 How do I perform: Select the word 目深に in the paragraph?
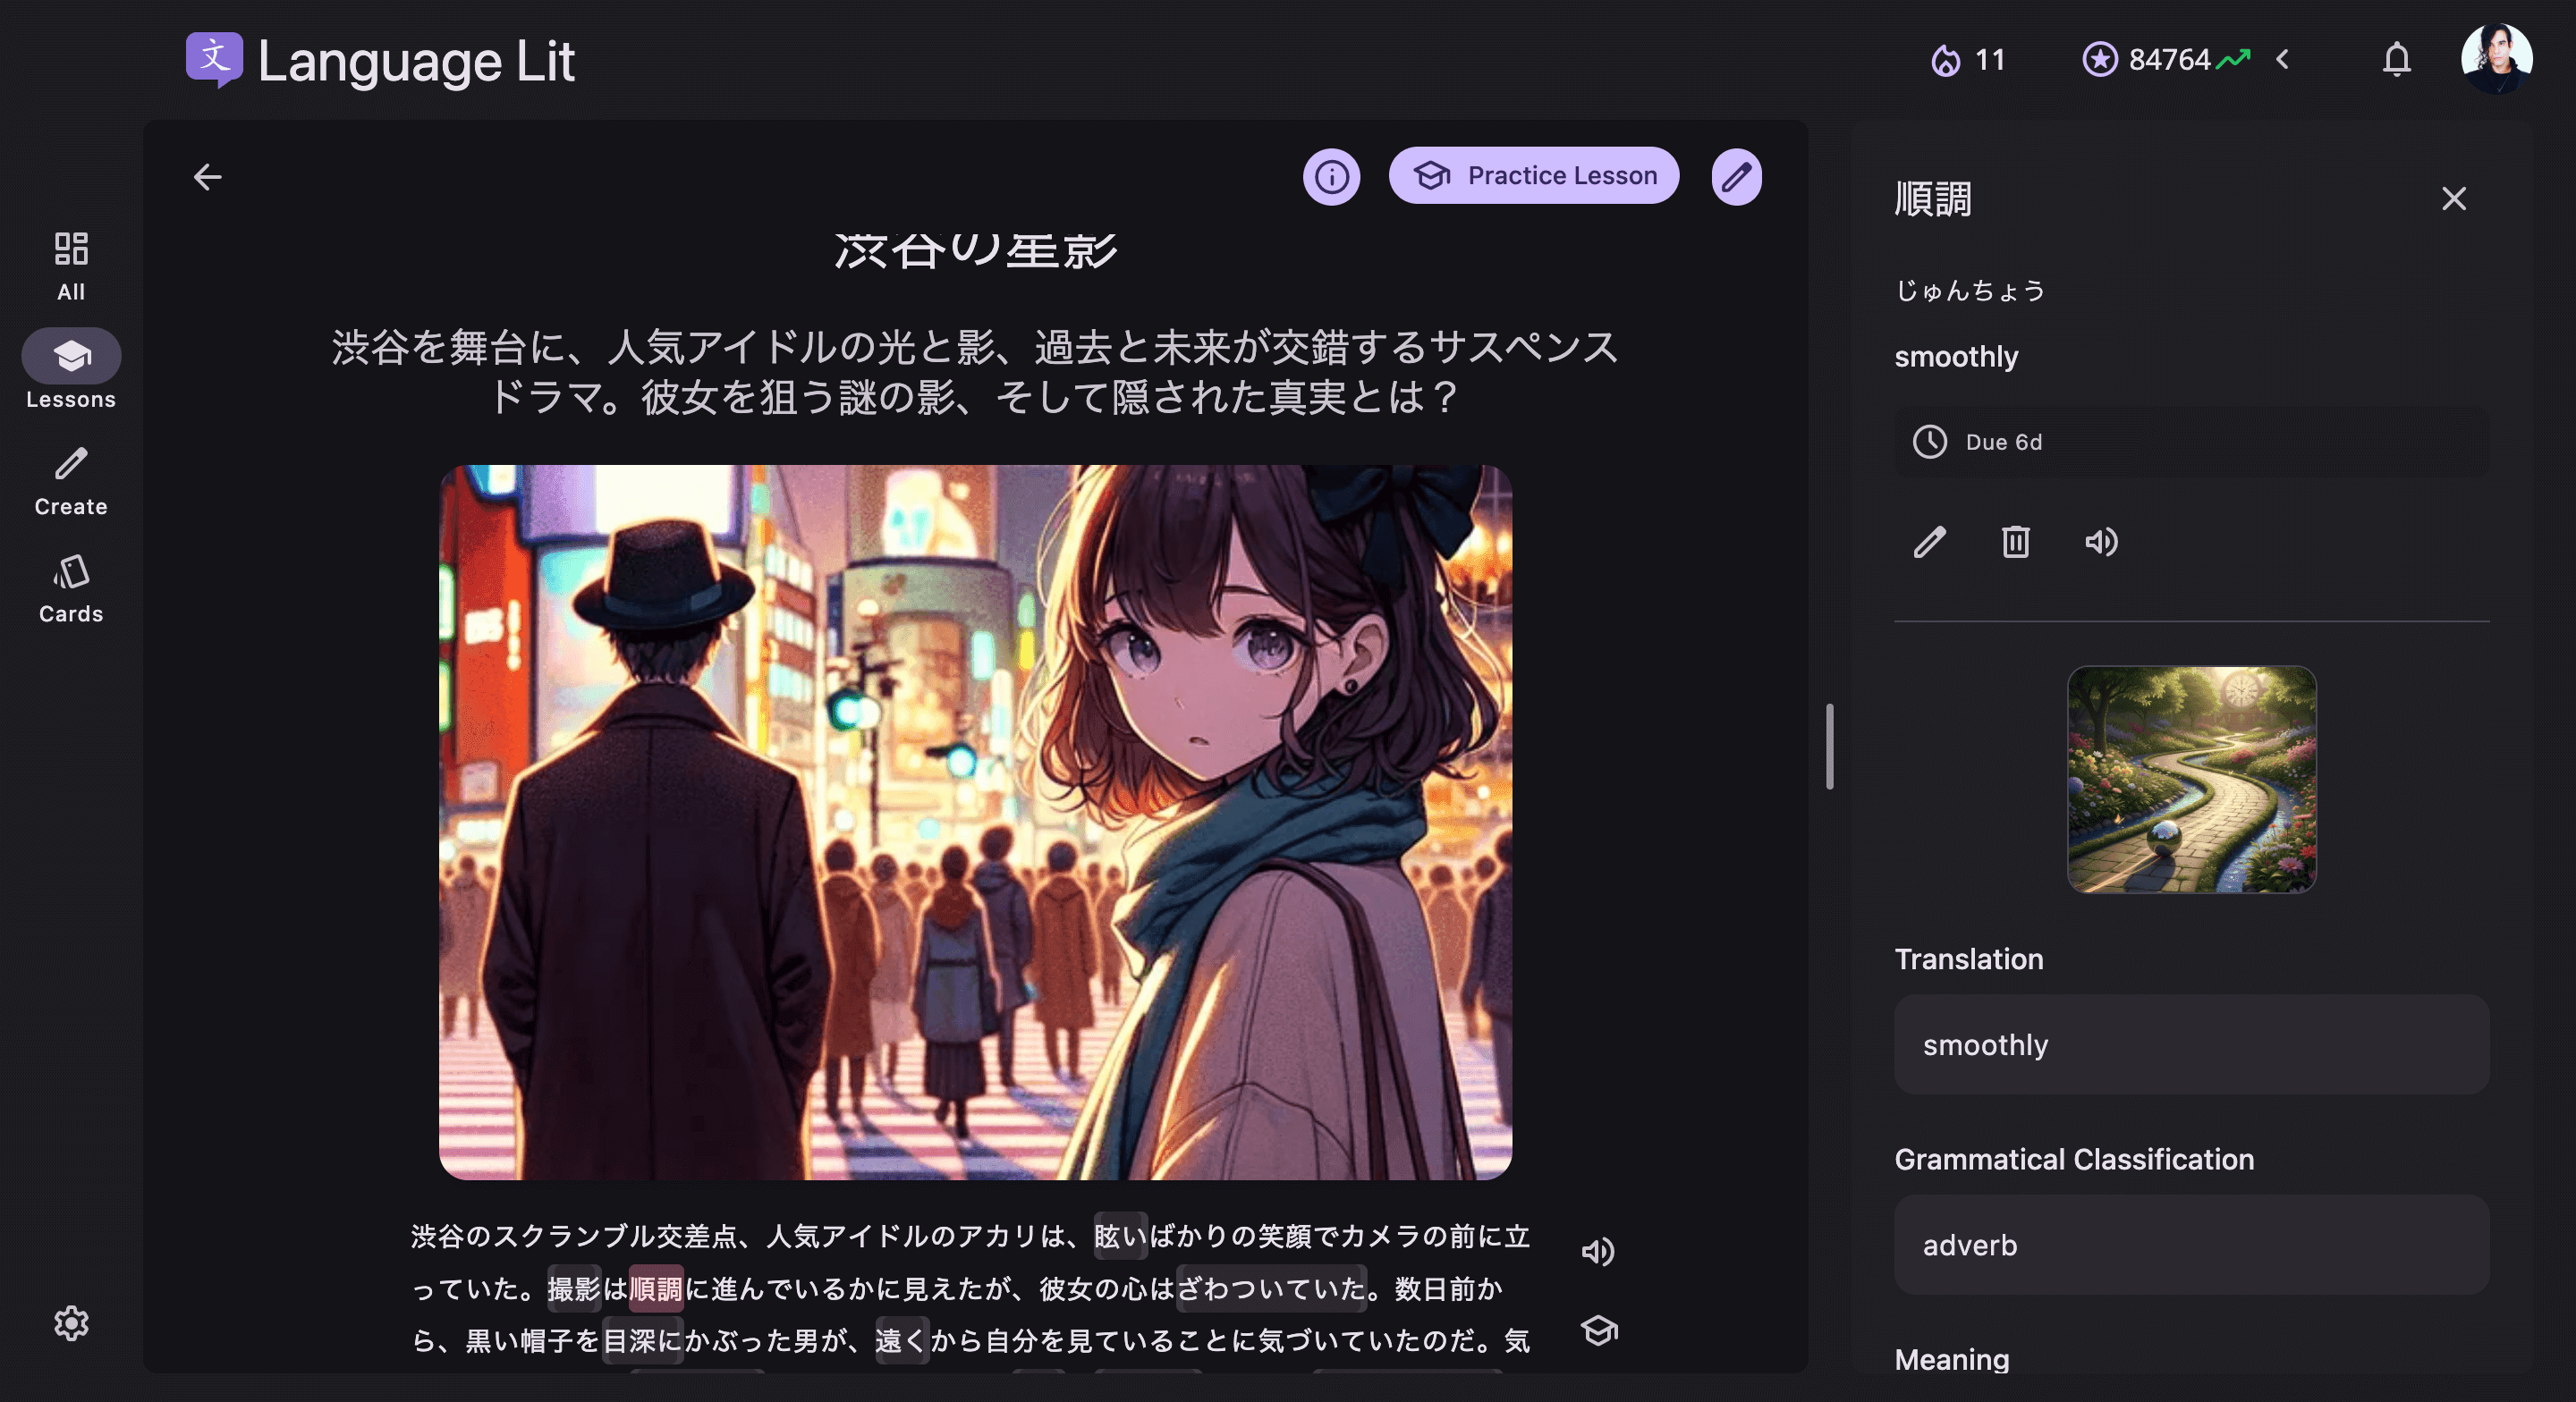pyautogui.click(x=642, y=1340)
